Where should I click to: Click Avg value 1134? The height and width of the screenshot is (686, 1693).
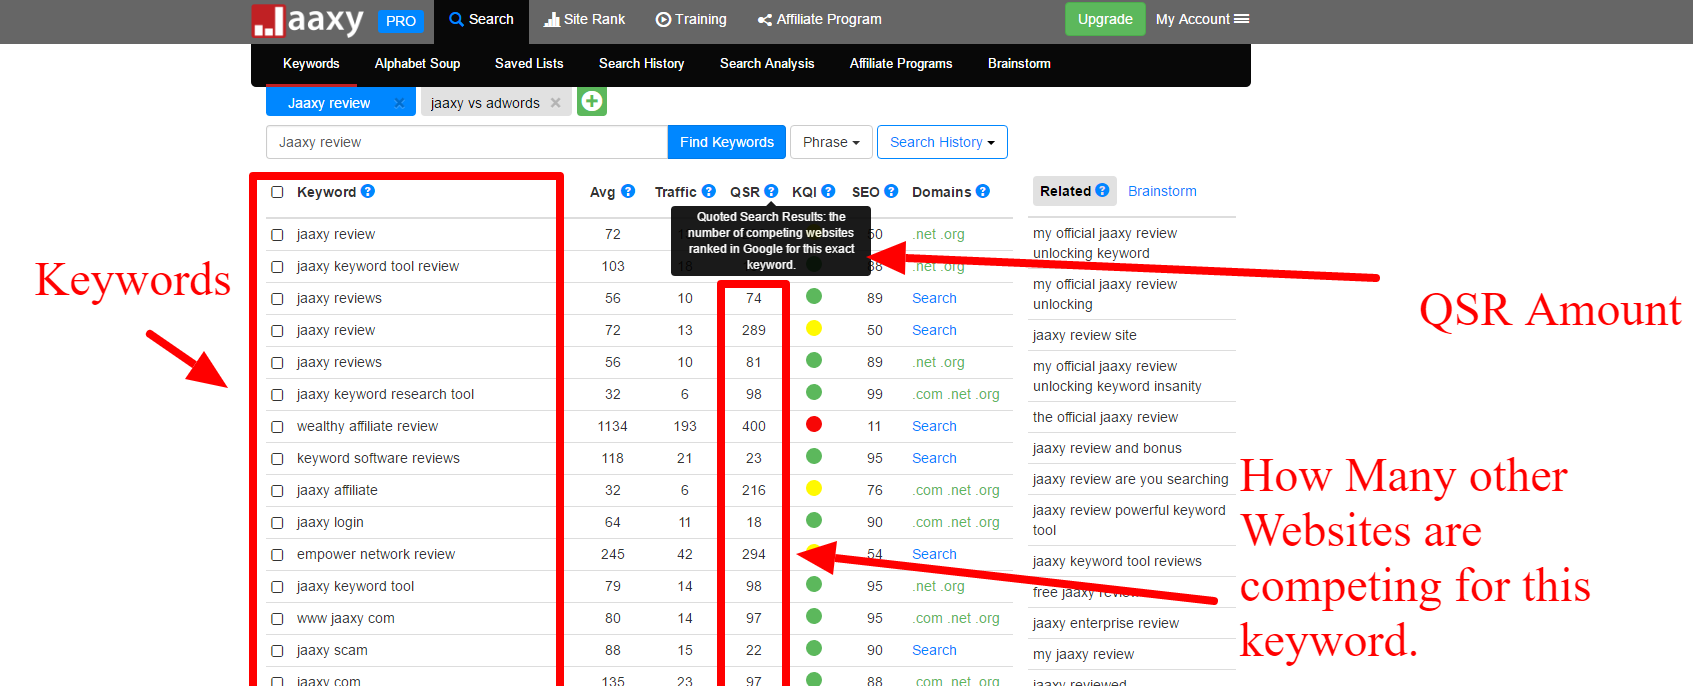click(x=613, y=426)
